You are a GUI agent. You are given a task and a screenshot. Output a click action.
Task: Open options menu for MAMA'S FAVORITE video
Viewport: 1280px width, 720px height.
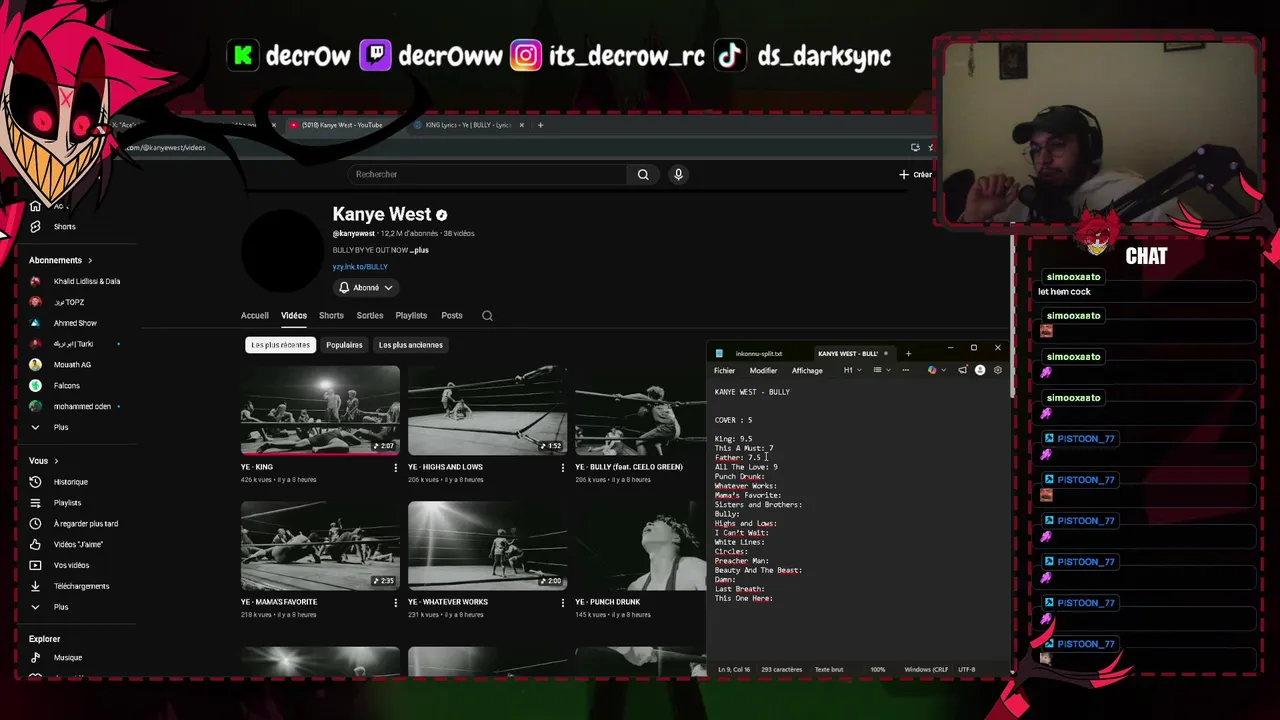click(395, 602)
